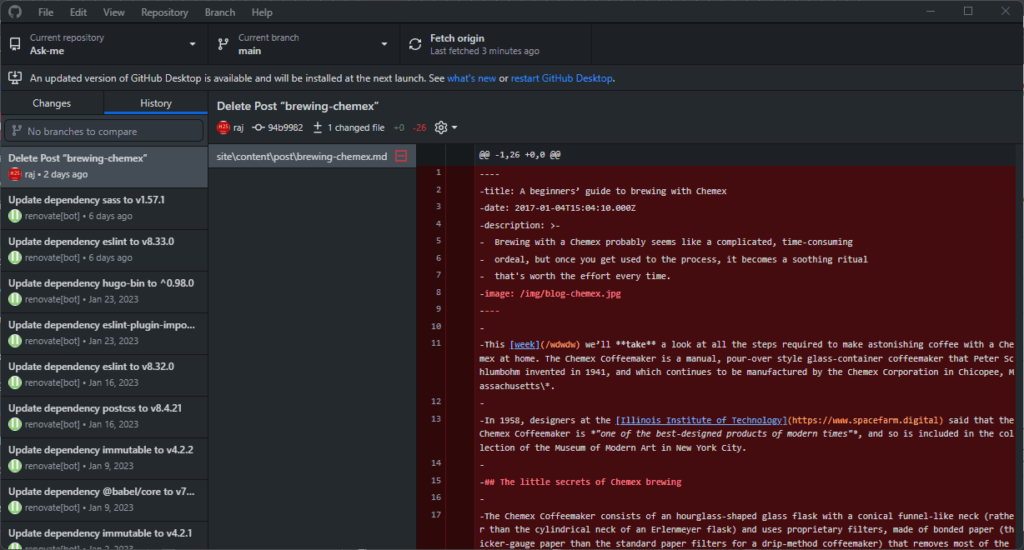Click the Fetch origin sync icon
This screenshot has width=1024, height=550.
point(415,44)
